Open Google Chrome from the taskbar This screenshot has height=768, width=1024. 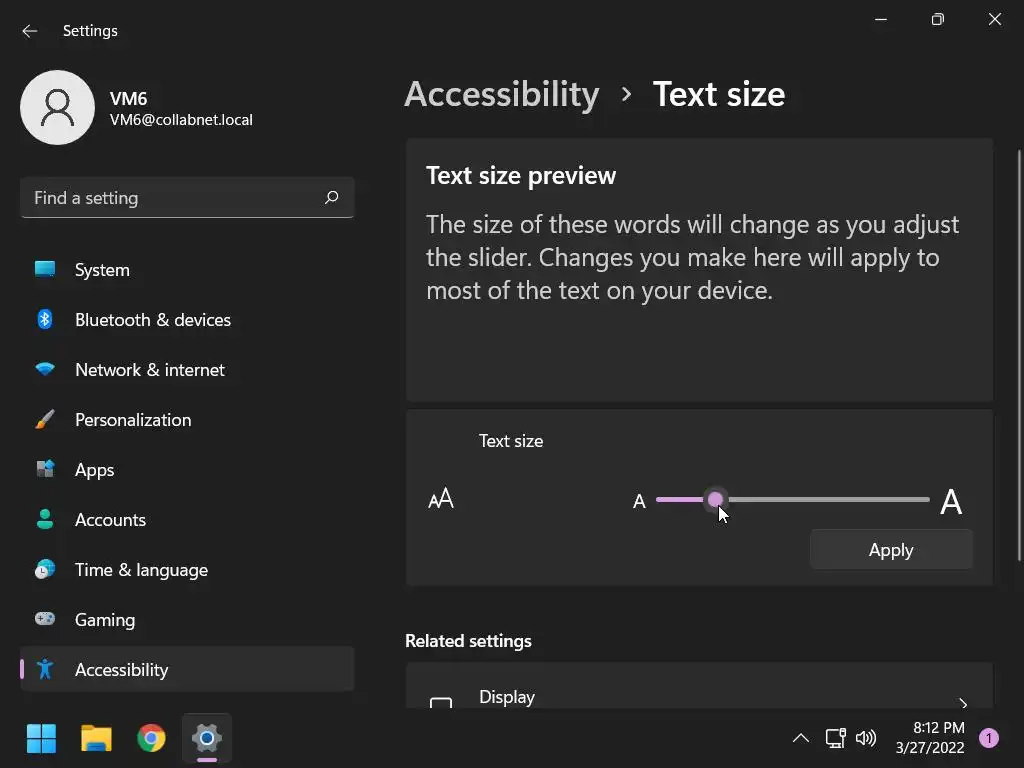coord(151,739)
